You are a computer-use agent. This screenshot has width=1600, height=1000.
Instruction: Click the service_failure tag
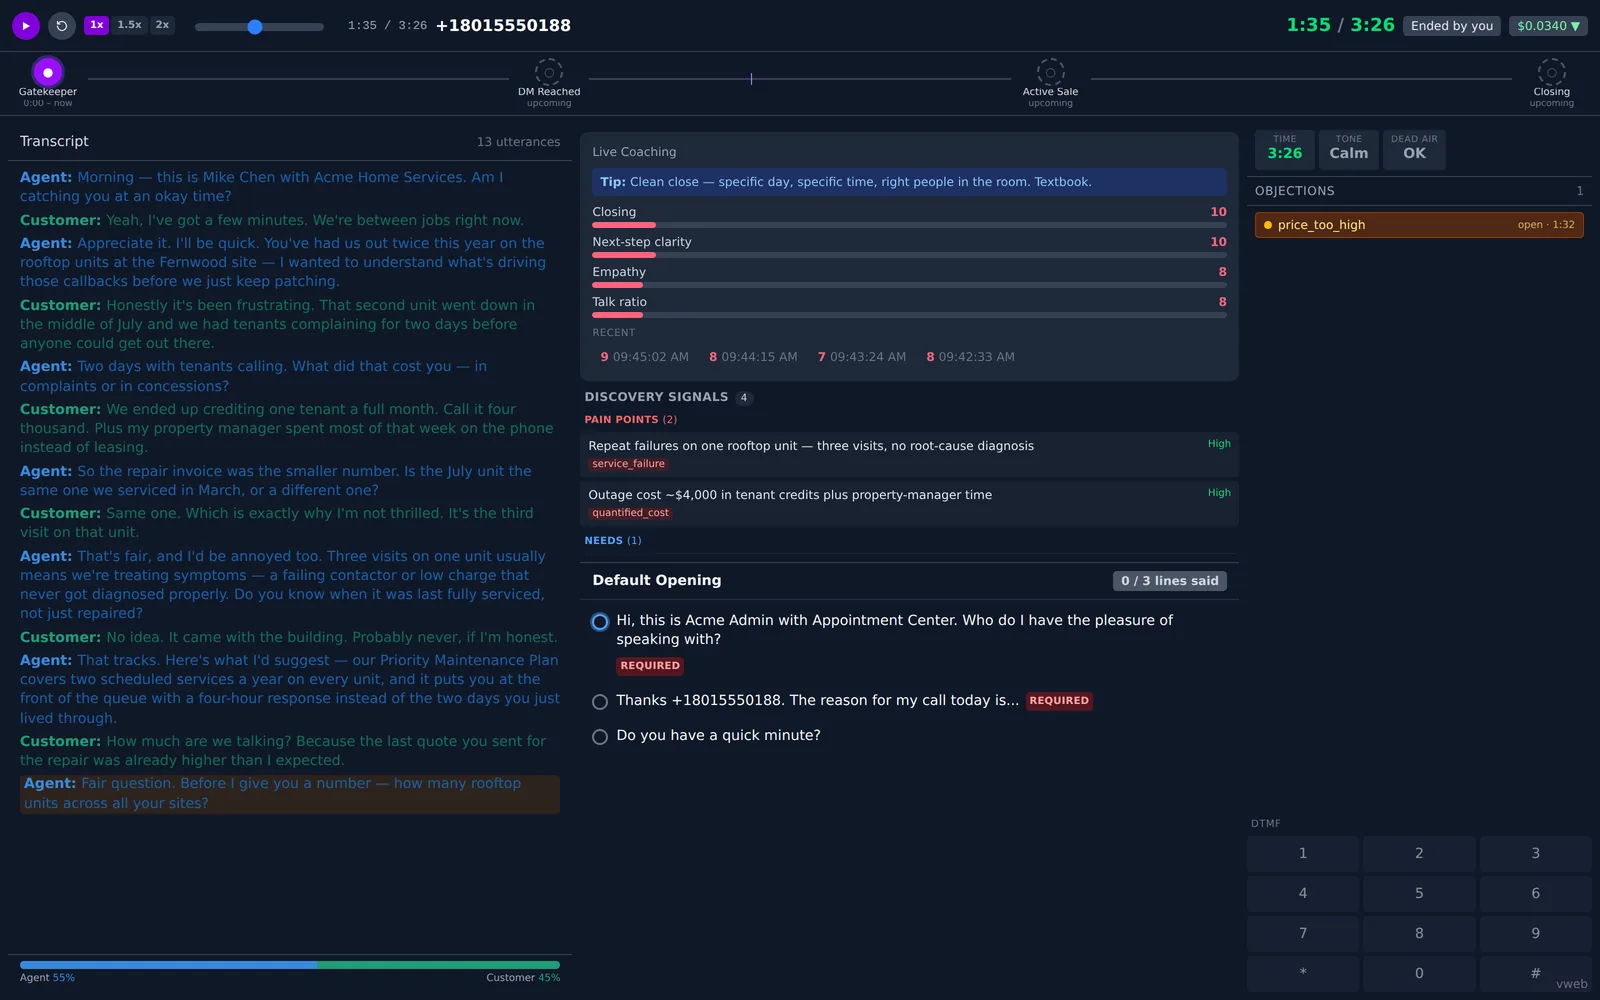(x=628, y=464)
